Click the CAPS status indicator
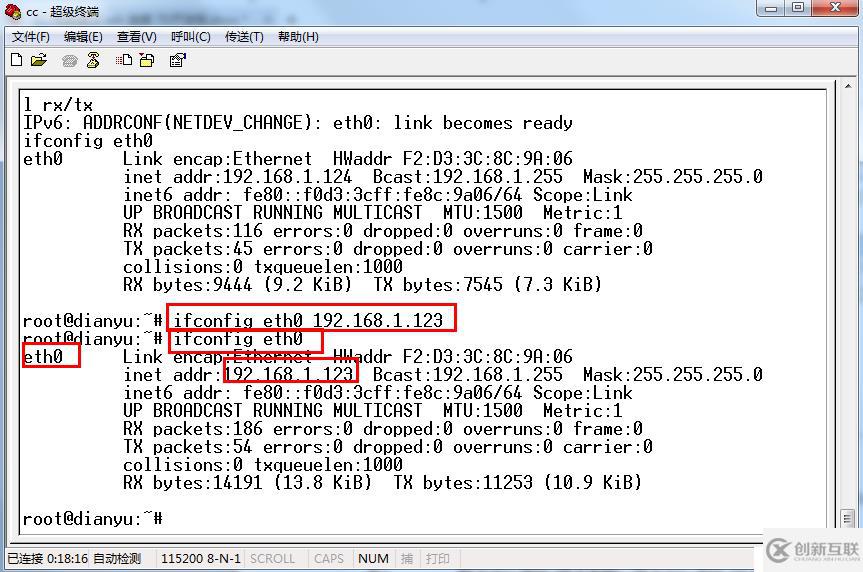 [x=329, y=559]
